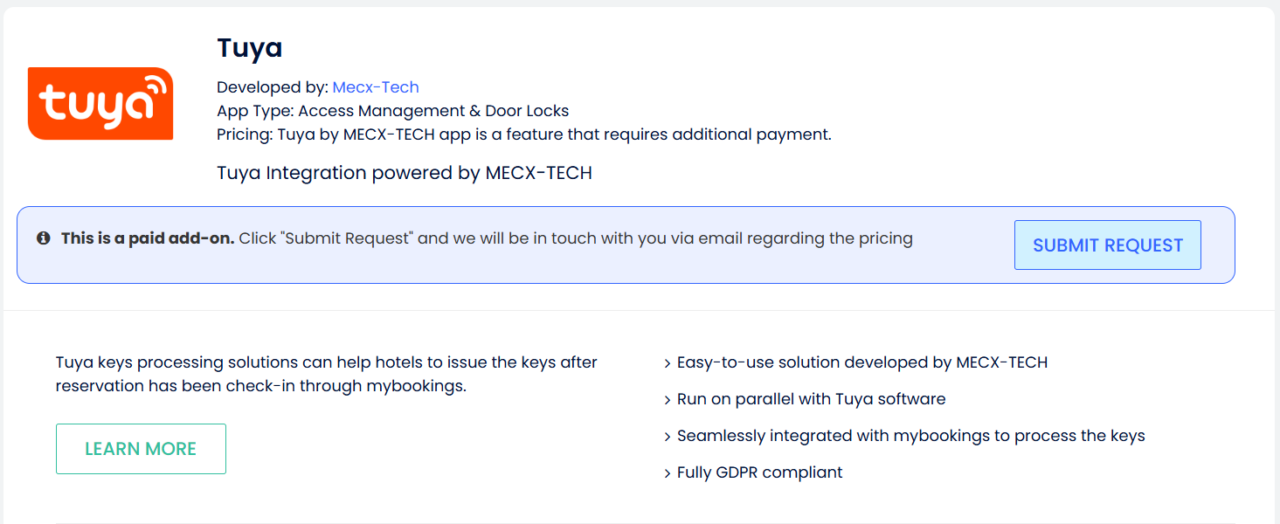
Task: Select 'Seamlessly integrated with mybookings' feature text
Action: (x=911, y=436)
